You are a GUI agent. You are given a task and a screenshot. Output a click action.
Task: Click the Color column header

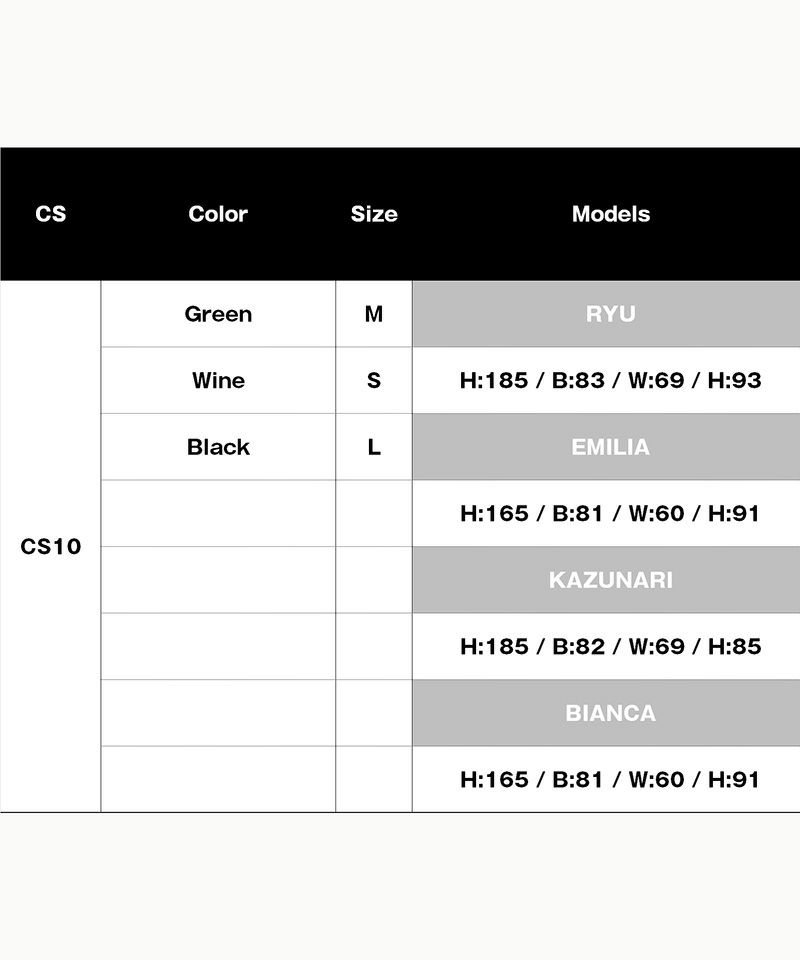pyautogui.click(x=218, y=214)
